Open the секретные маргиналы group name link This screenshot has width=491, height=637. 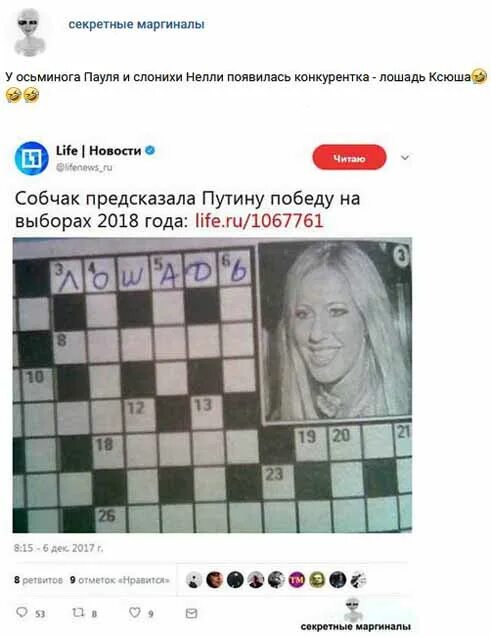(136, 24)
